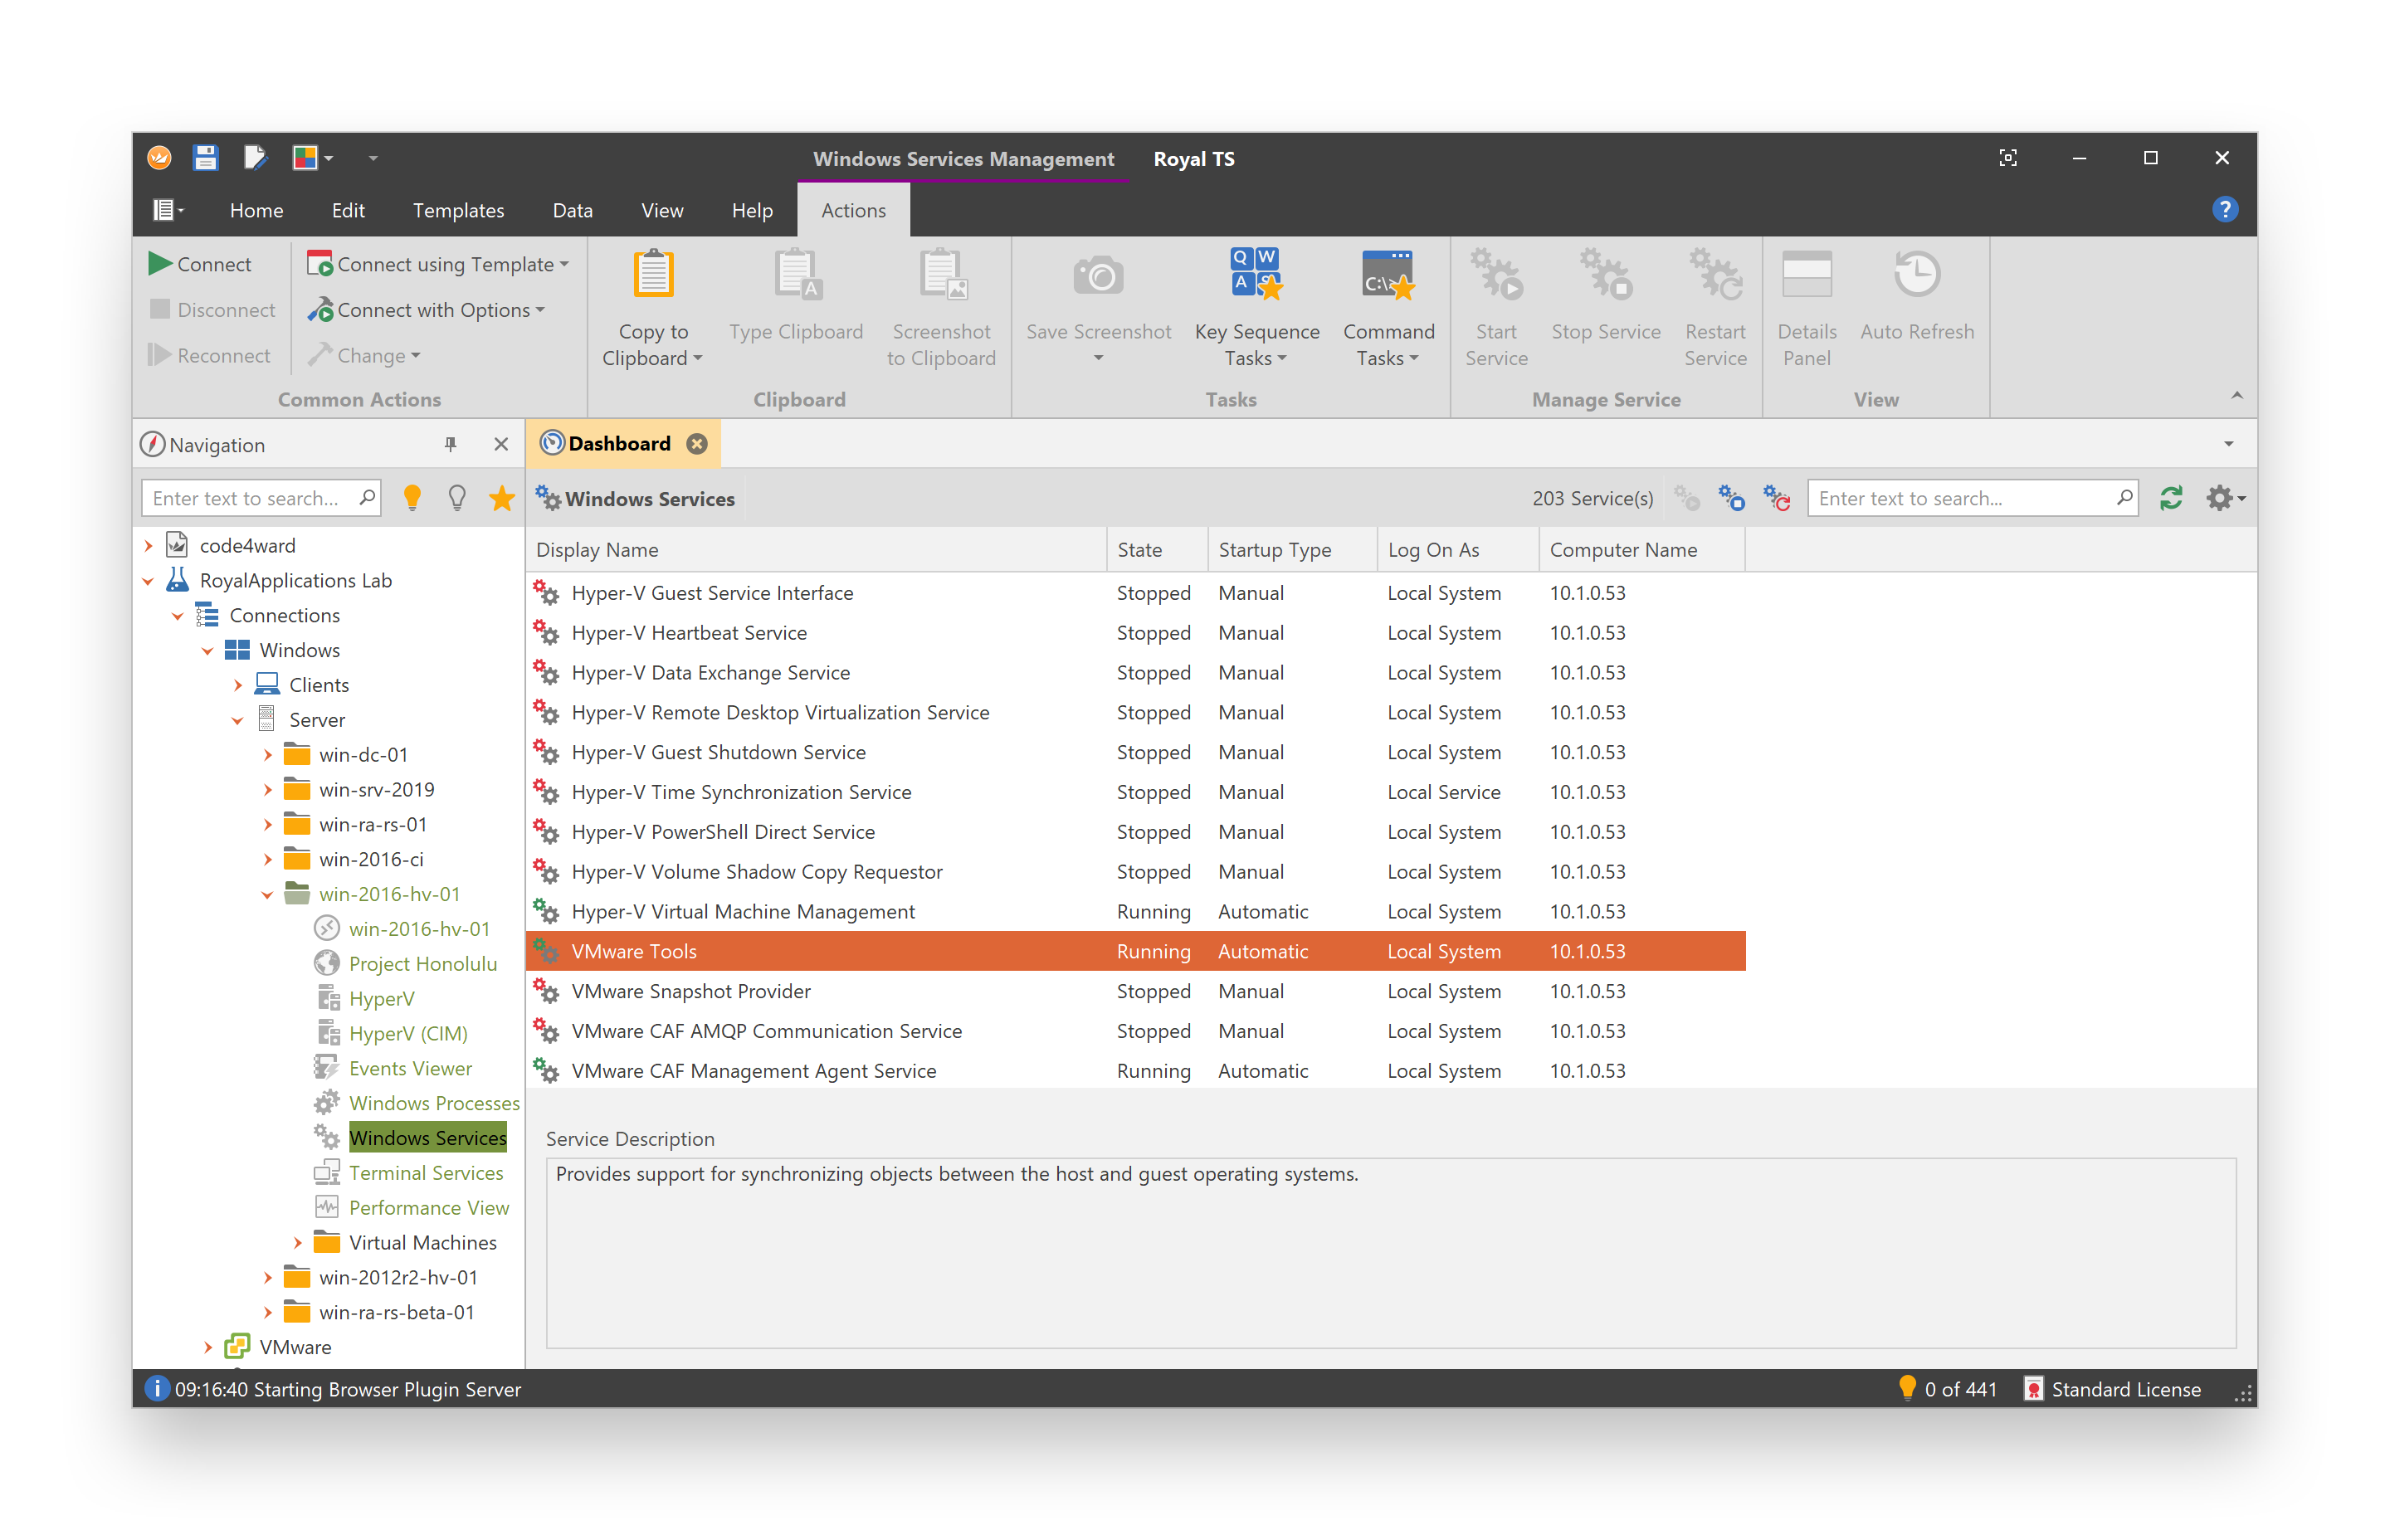Image resolution: width=2390 pixels, height=1540 pixels.
Task: Expand the win-dc-01 folder
Action: [268, 756]
